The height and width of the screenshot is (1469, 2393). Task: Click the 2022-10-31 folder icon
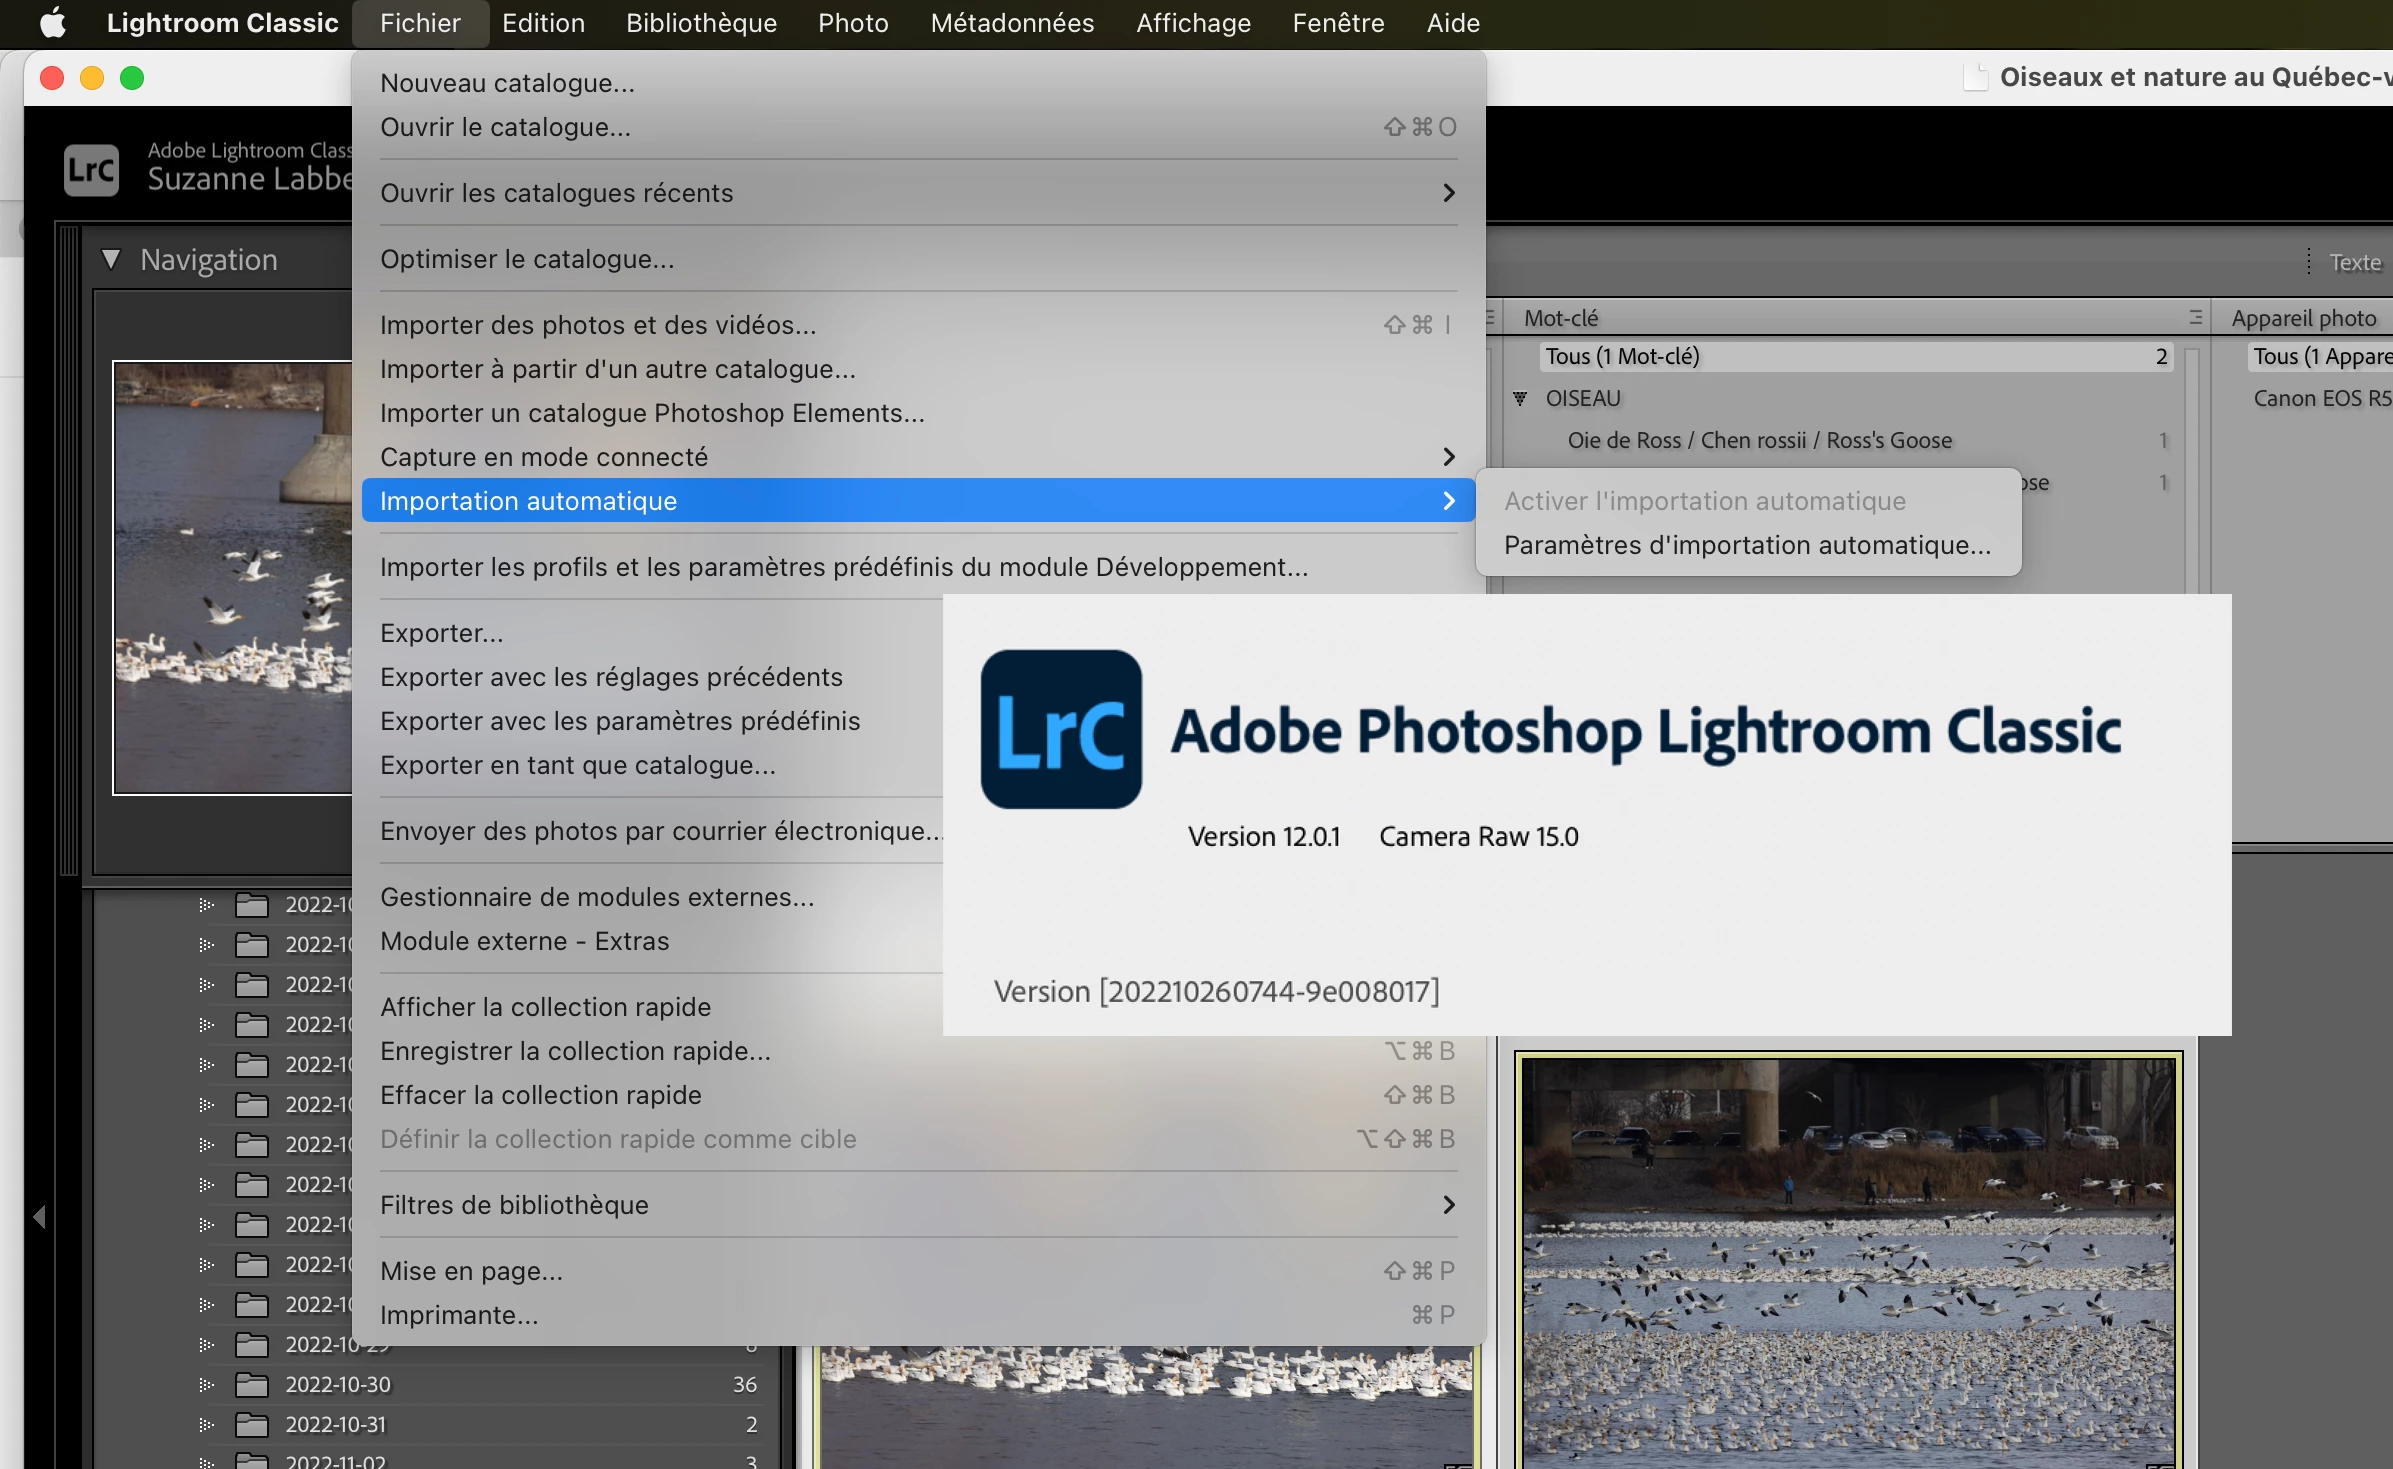pyautogui.click(x=251, y=1425)
